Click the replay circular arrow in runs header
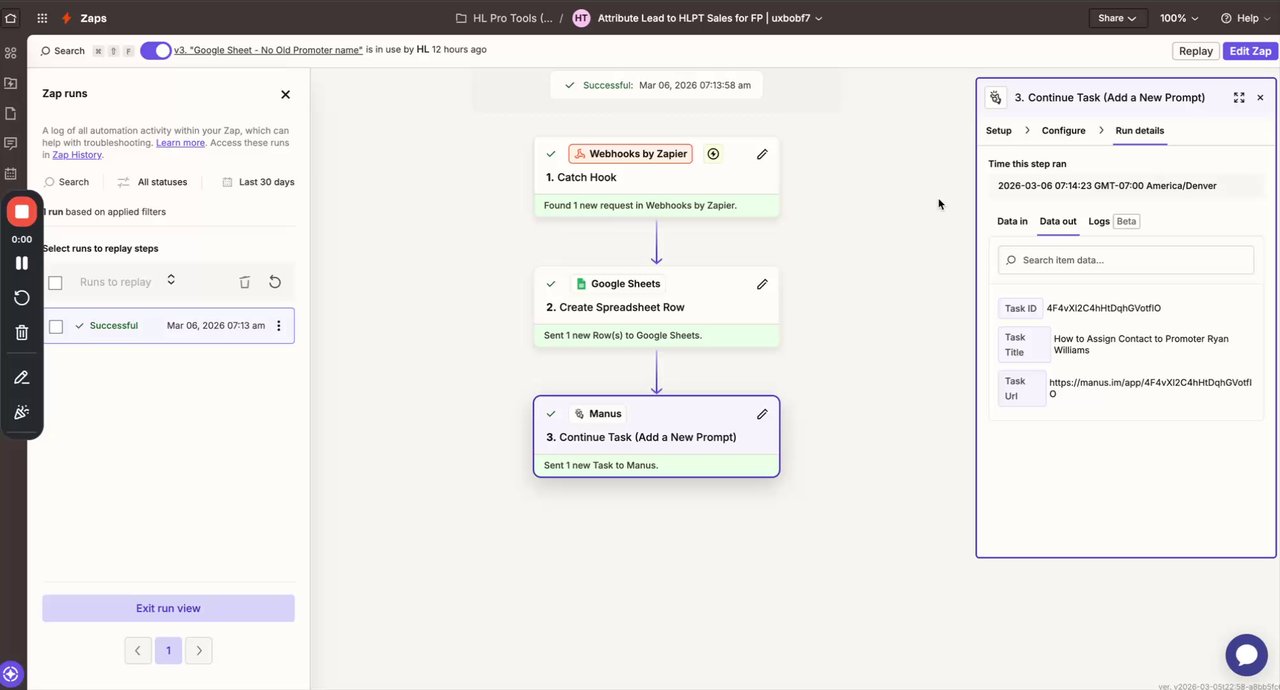1280x690 pixels. click(x=275, y=282)
